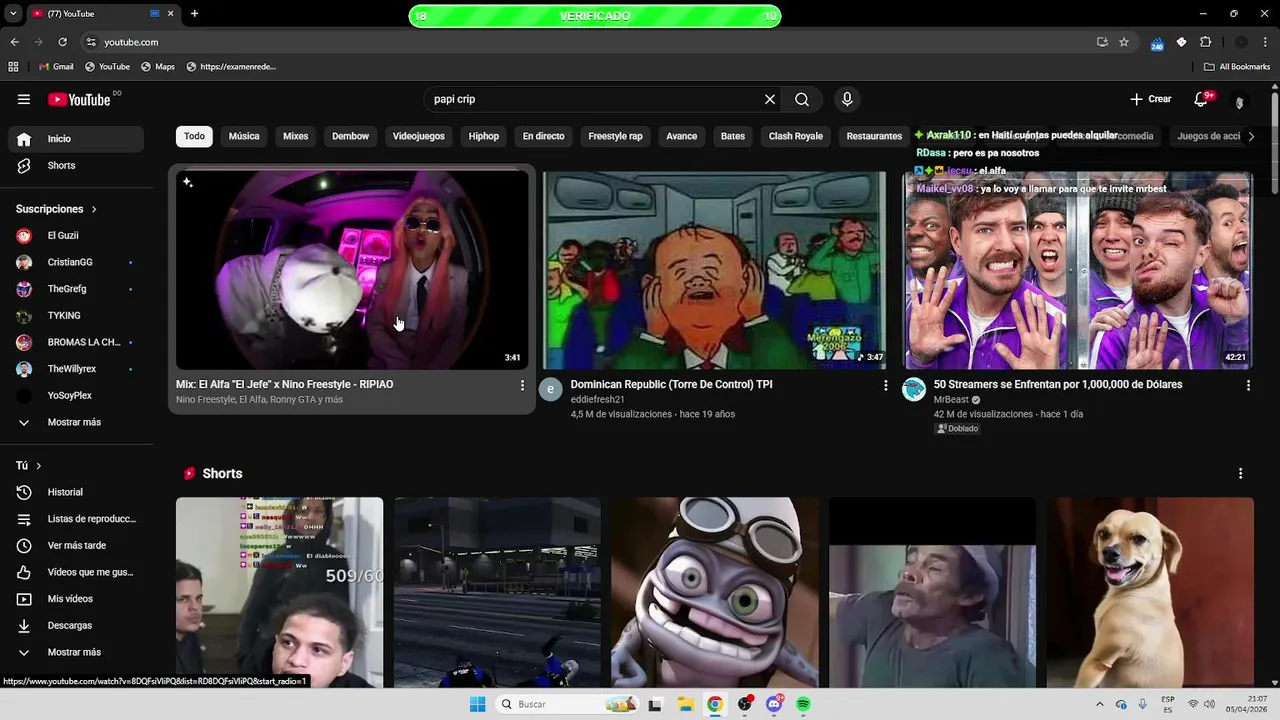The image size is (1280, 720).
Task: Open Historial
Action: 76,492
